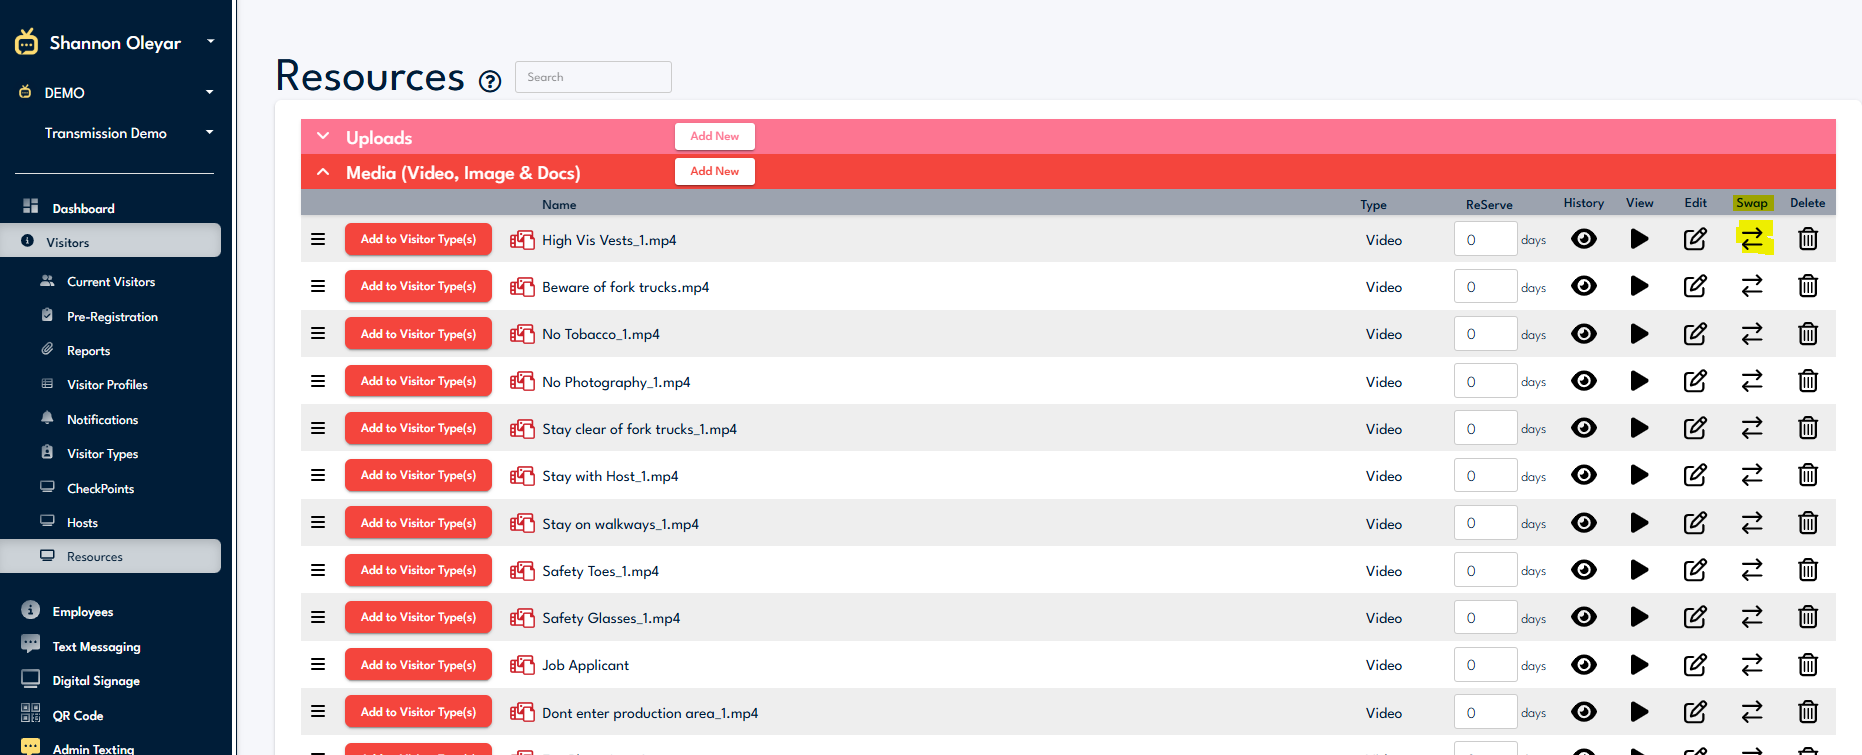Open history eye for Safety Glasses_1.mp4
The image size is (1862, 755).
click(x=1584, y=617)
